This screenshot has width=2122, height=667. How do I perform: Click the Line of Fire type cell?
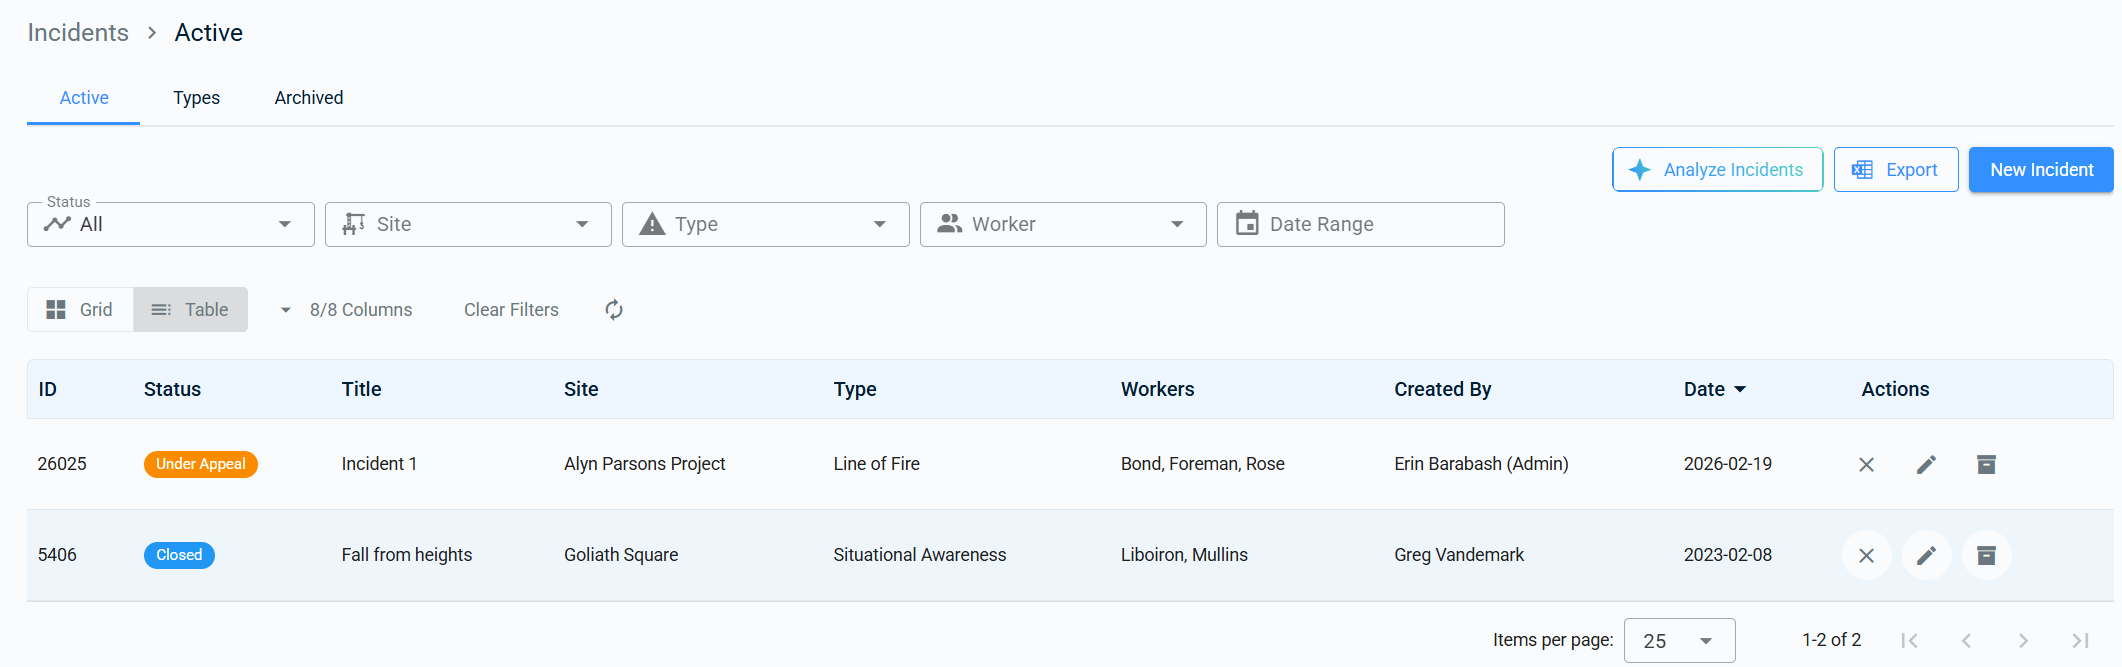coord(876,464)
